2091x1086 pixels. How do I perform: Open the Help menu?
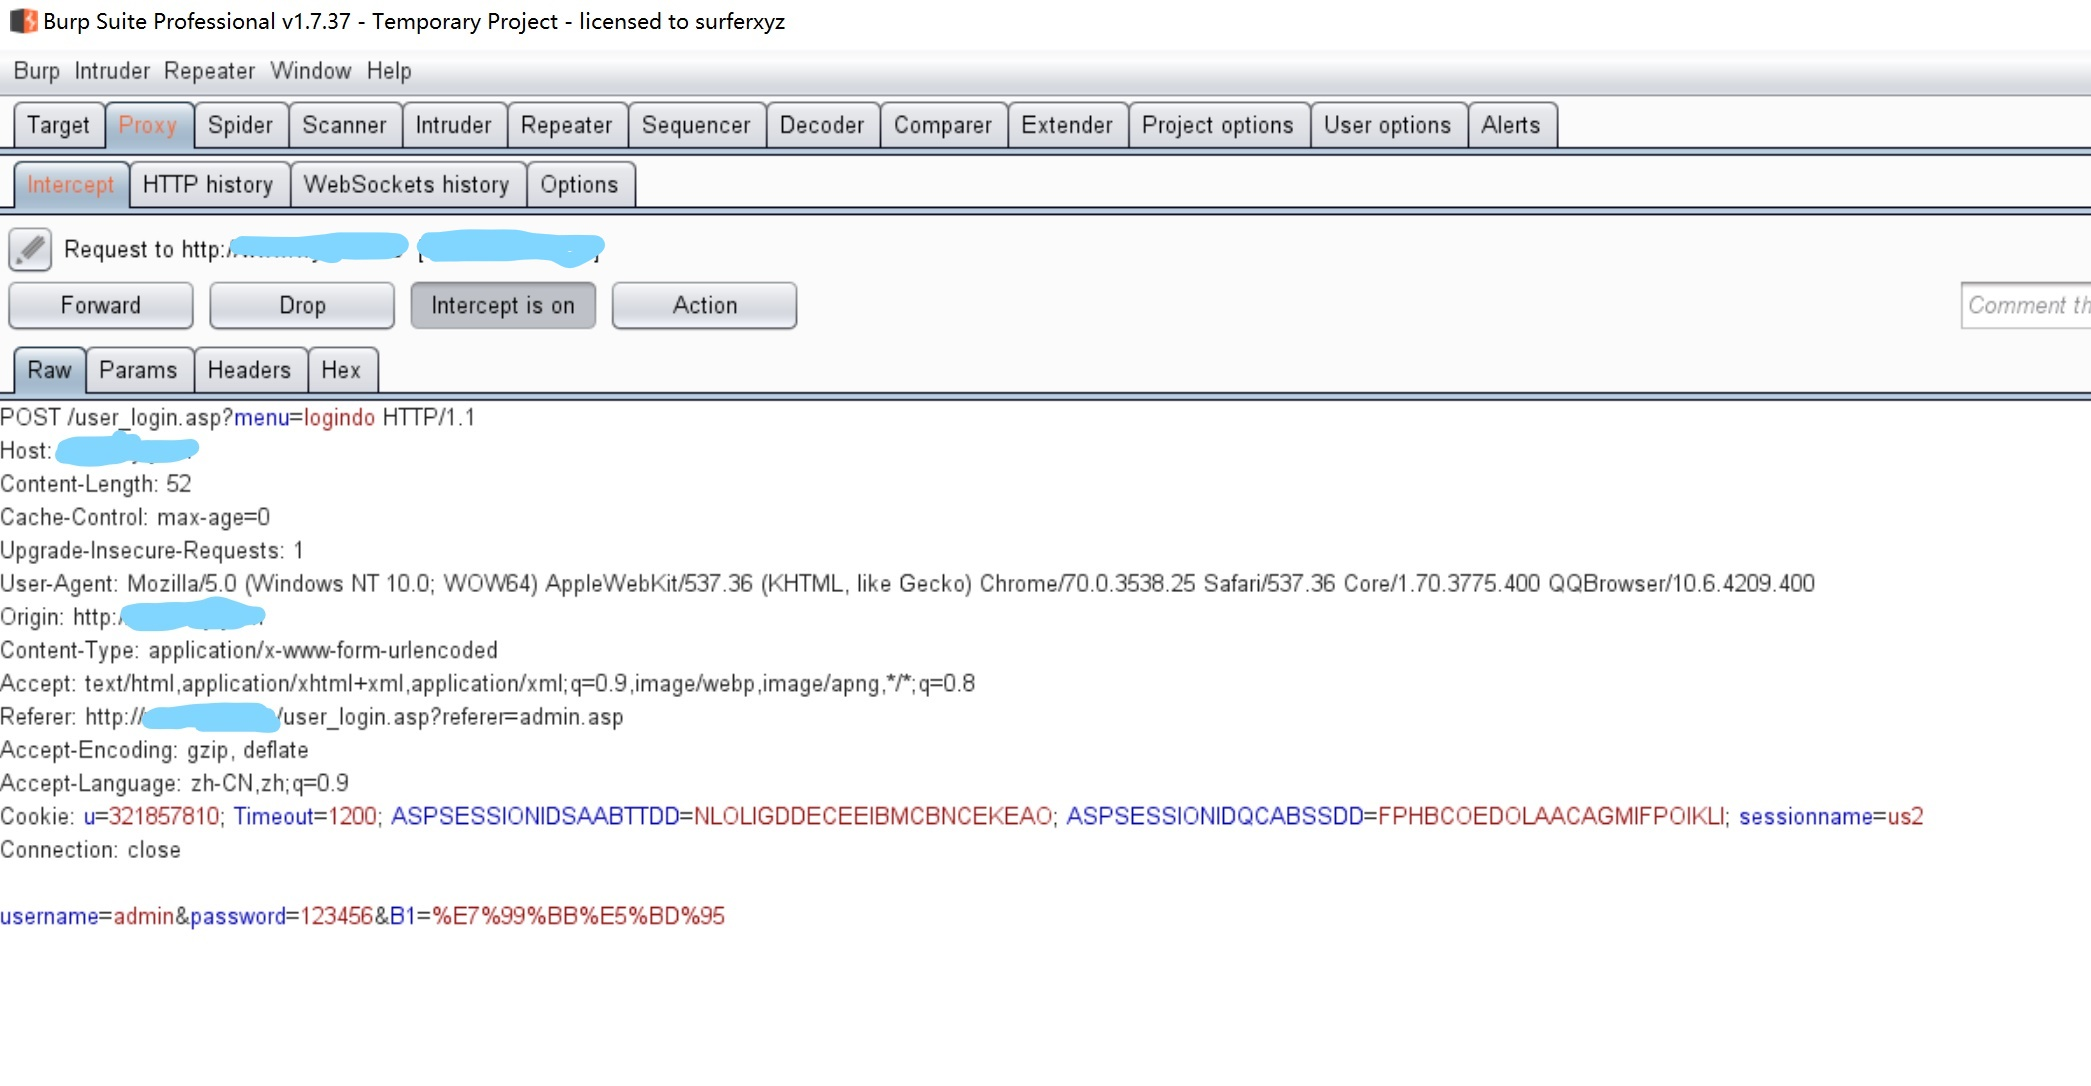coord(389,71)
